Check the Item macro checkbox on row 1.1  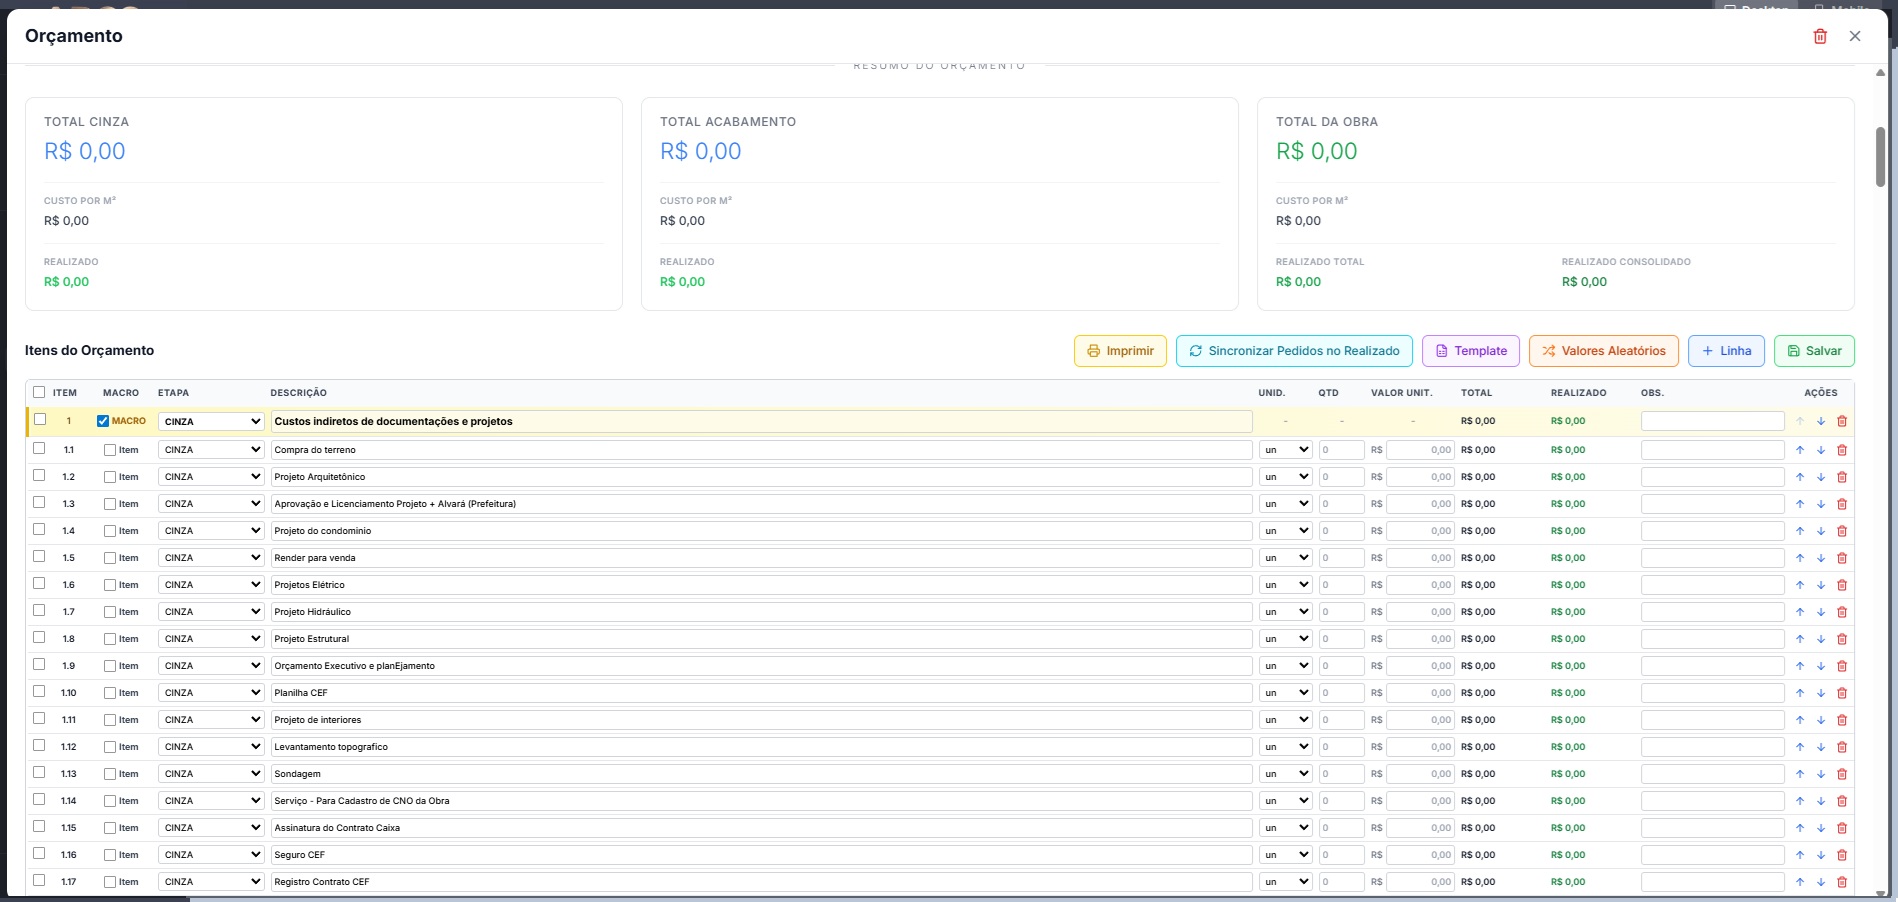pos(110,450)
